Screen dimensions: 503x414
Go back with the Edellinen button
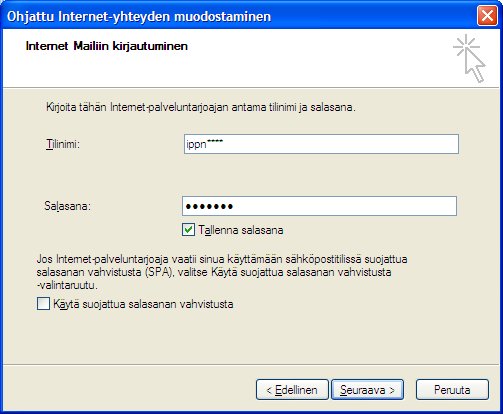coord(292,390)
